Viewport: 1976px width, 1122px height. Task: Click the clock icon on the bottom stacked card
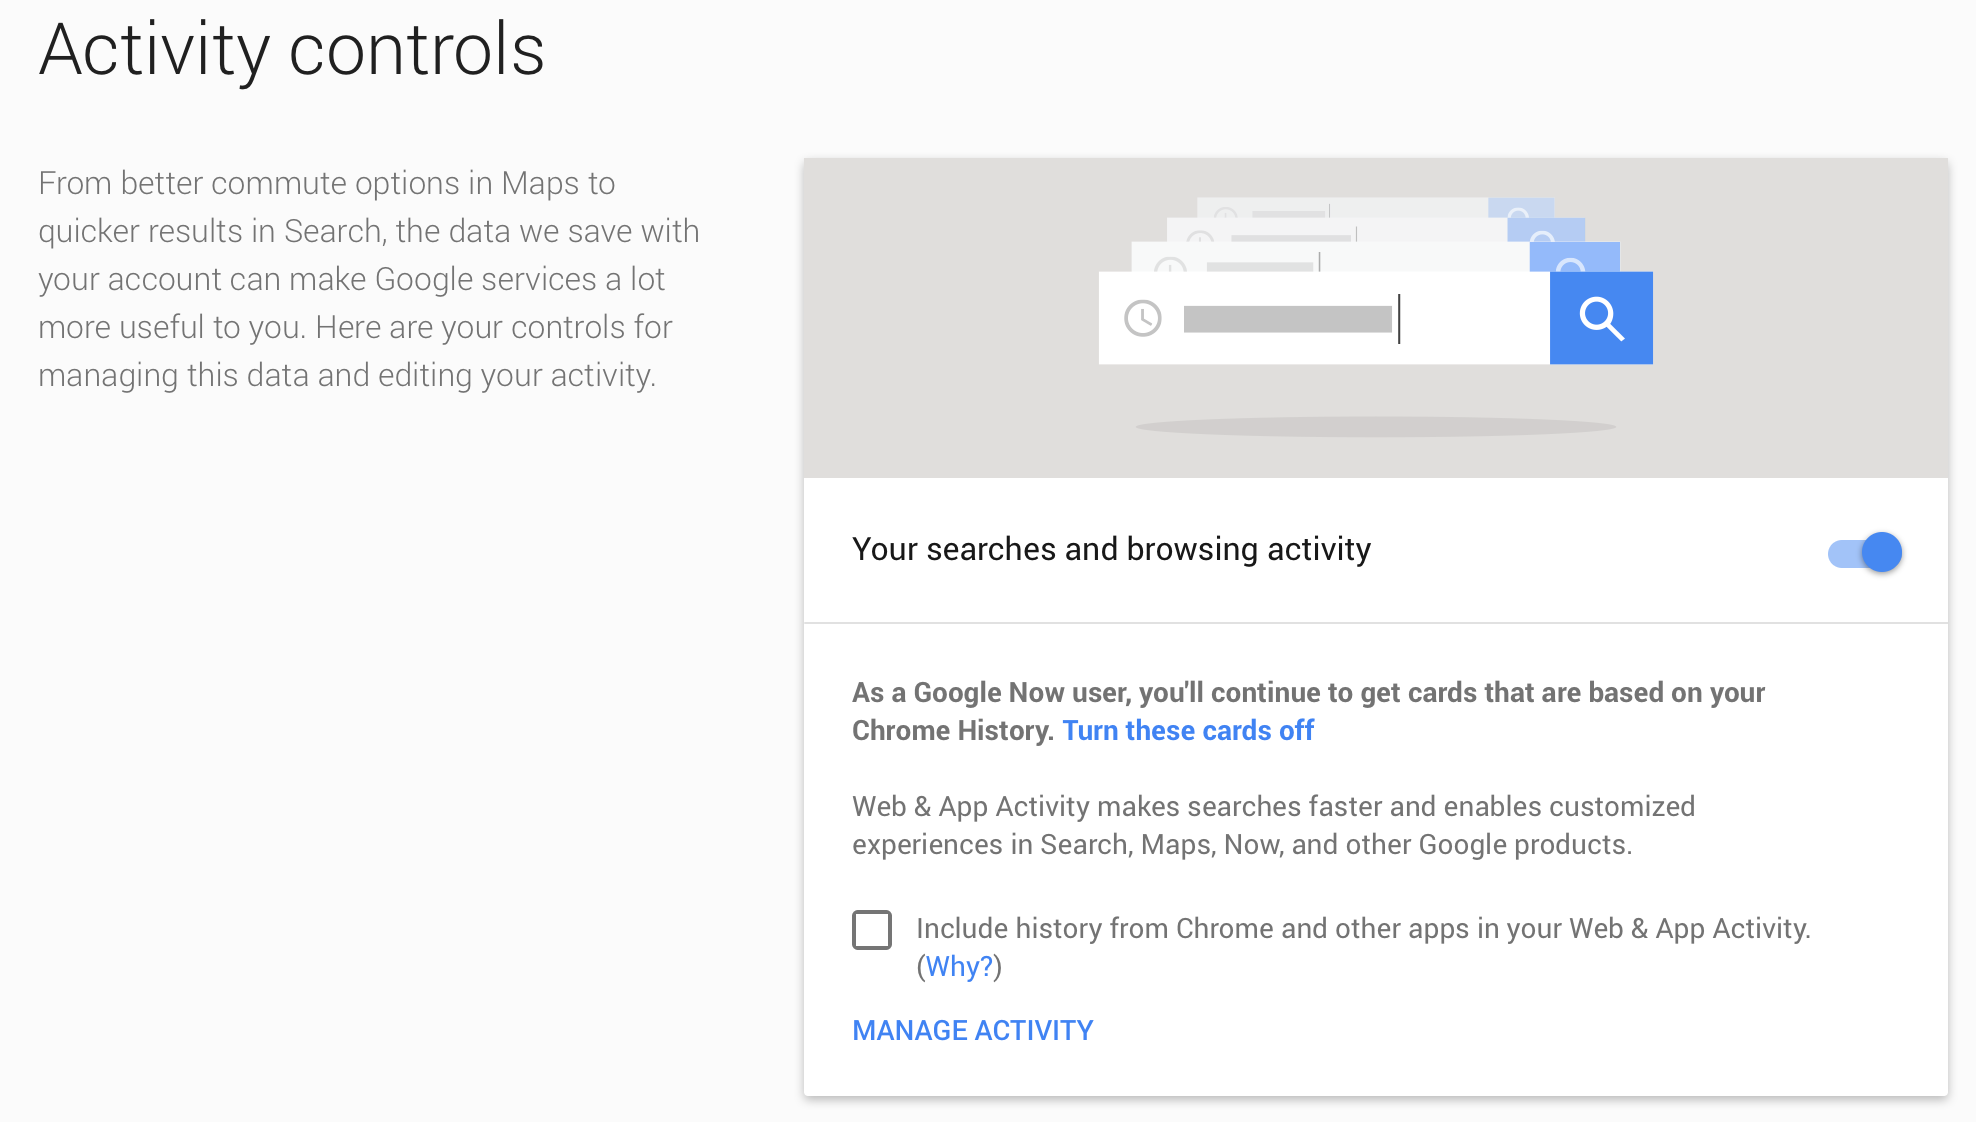click(x=1172, y=266)
